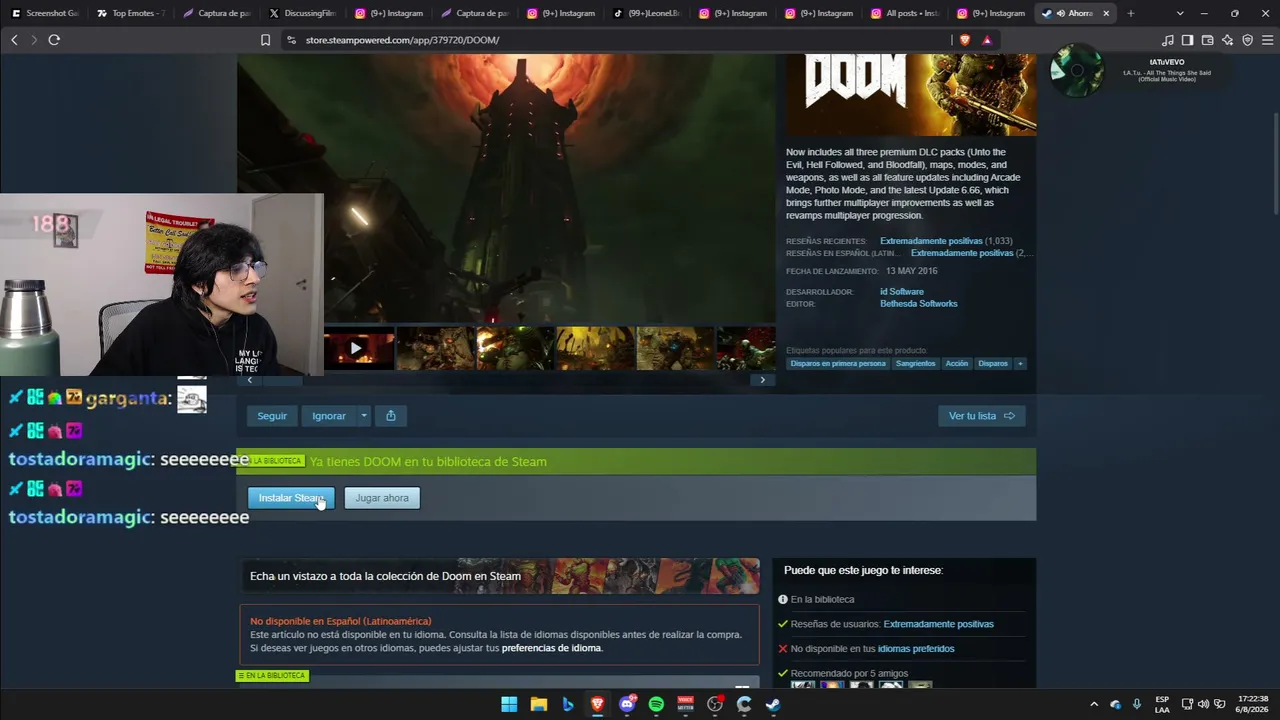Select the Disparos tag
This screenshot has height=720, width=1280.
[993, 364]
